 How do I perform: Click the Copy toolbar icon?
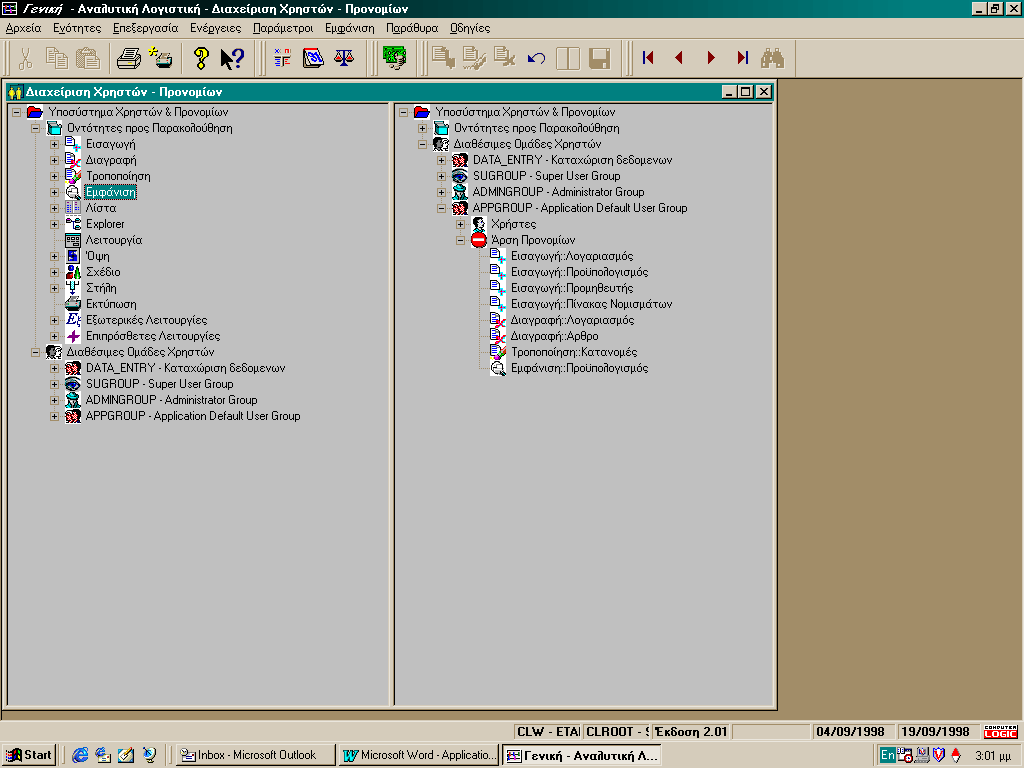[x=57, y=58]
